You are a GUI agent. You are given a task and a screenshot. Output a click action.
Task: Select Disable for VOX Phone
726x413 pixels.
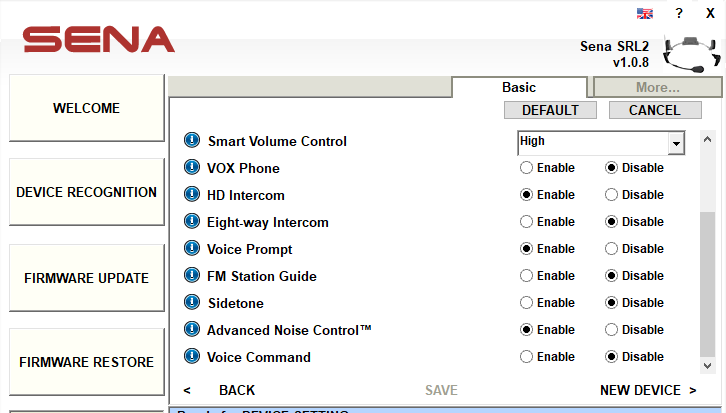tap(611, 168)
